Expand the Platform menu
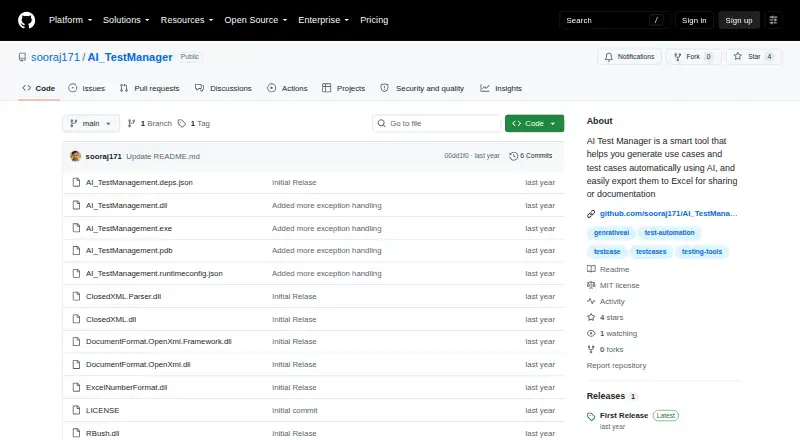 click(70, 20)
